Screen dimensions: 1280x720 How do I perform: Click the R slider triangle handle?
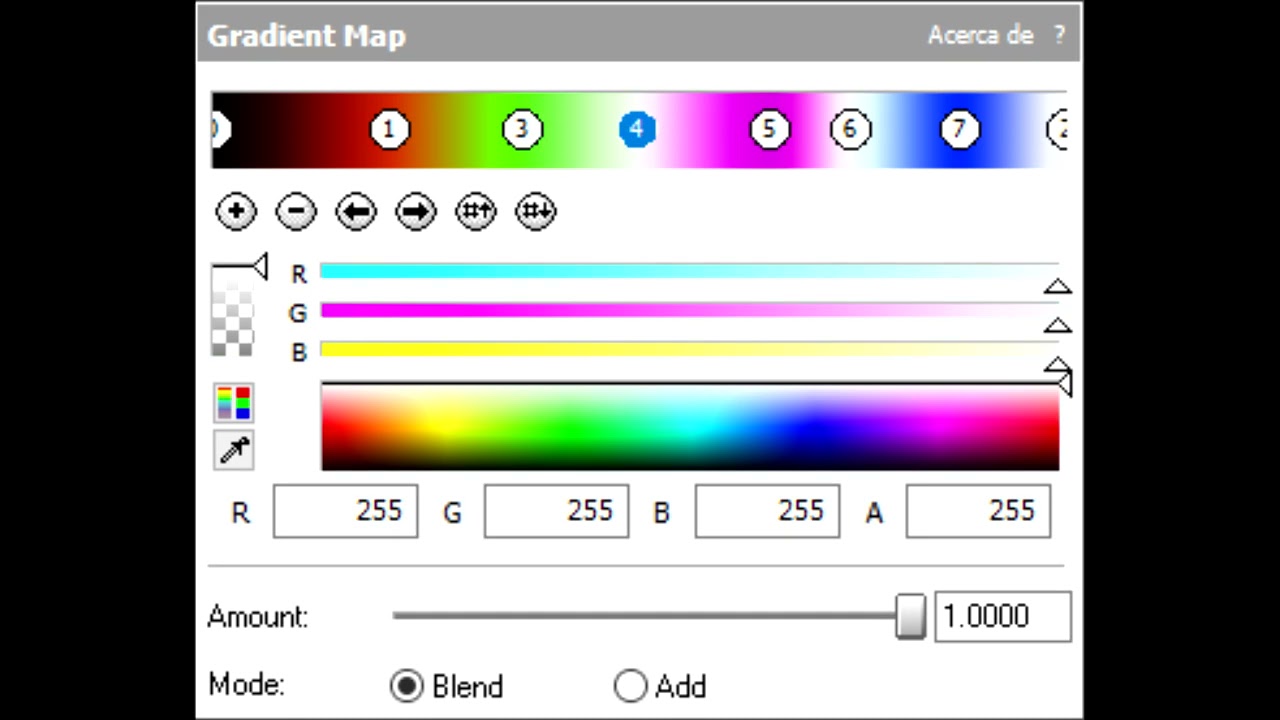pyautogui.click(x=1058, y=287)
